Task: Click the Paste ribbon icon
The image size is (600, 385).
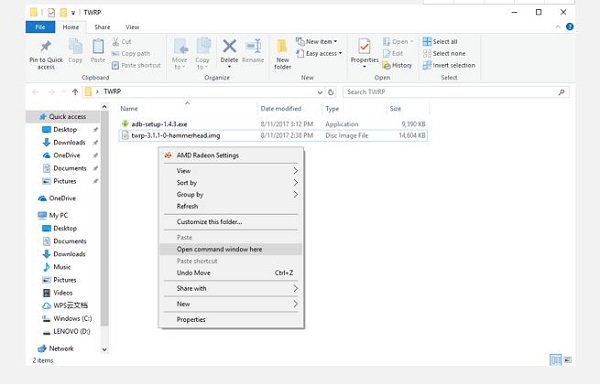Action: 98,47
